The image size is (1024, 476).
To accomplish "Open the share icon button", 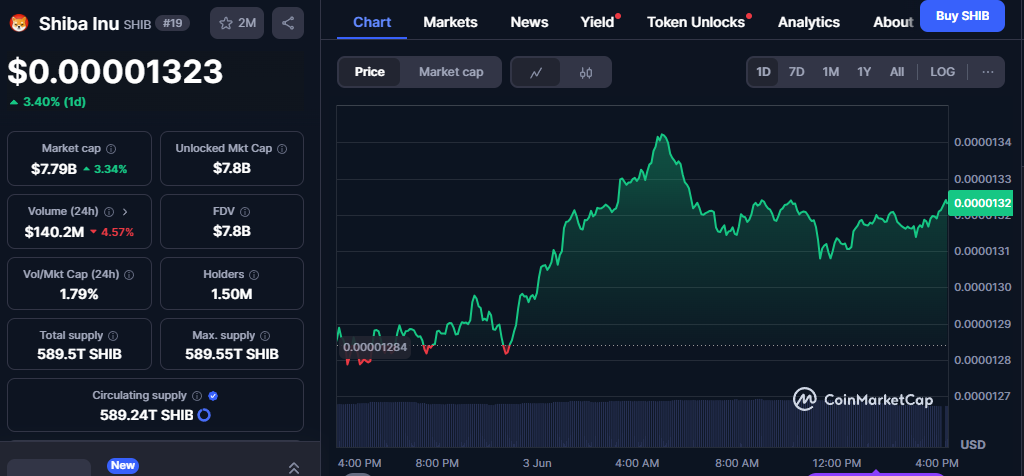I will (288, 24).
